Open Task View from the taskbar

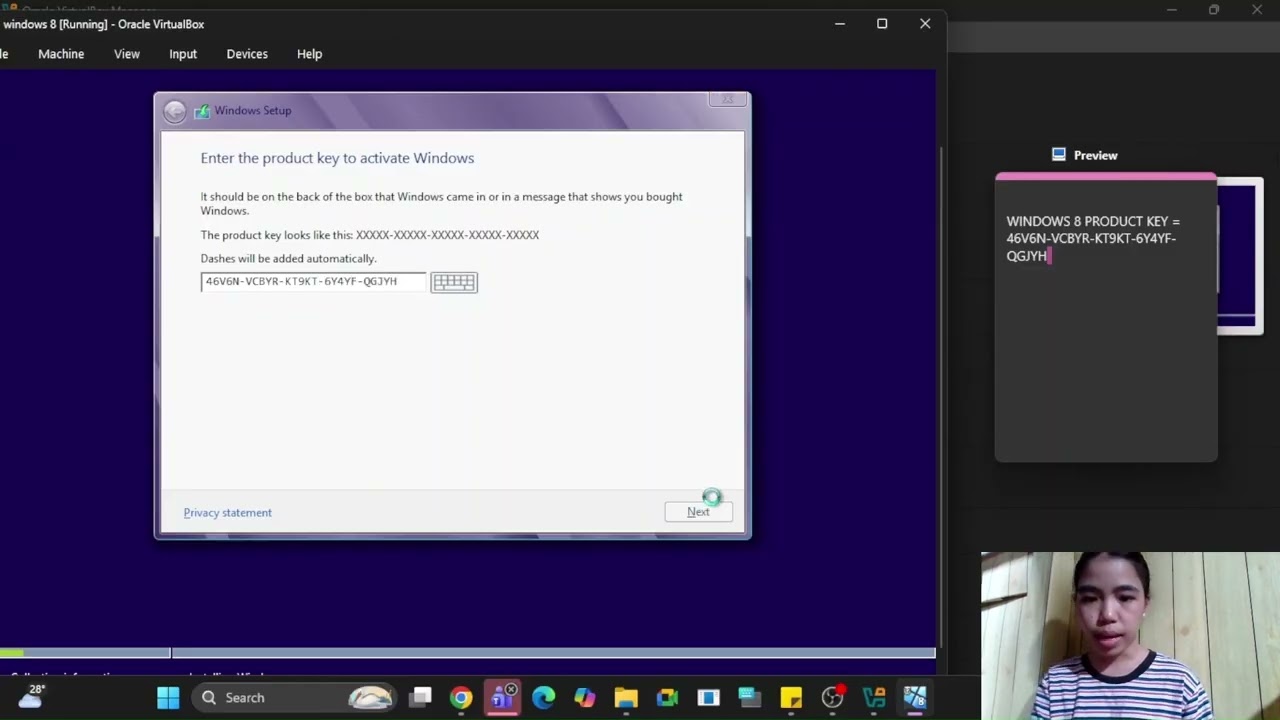420,698
